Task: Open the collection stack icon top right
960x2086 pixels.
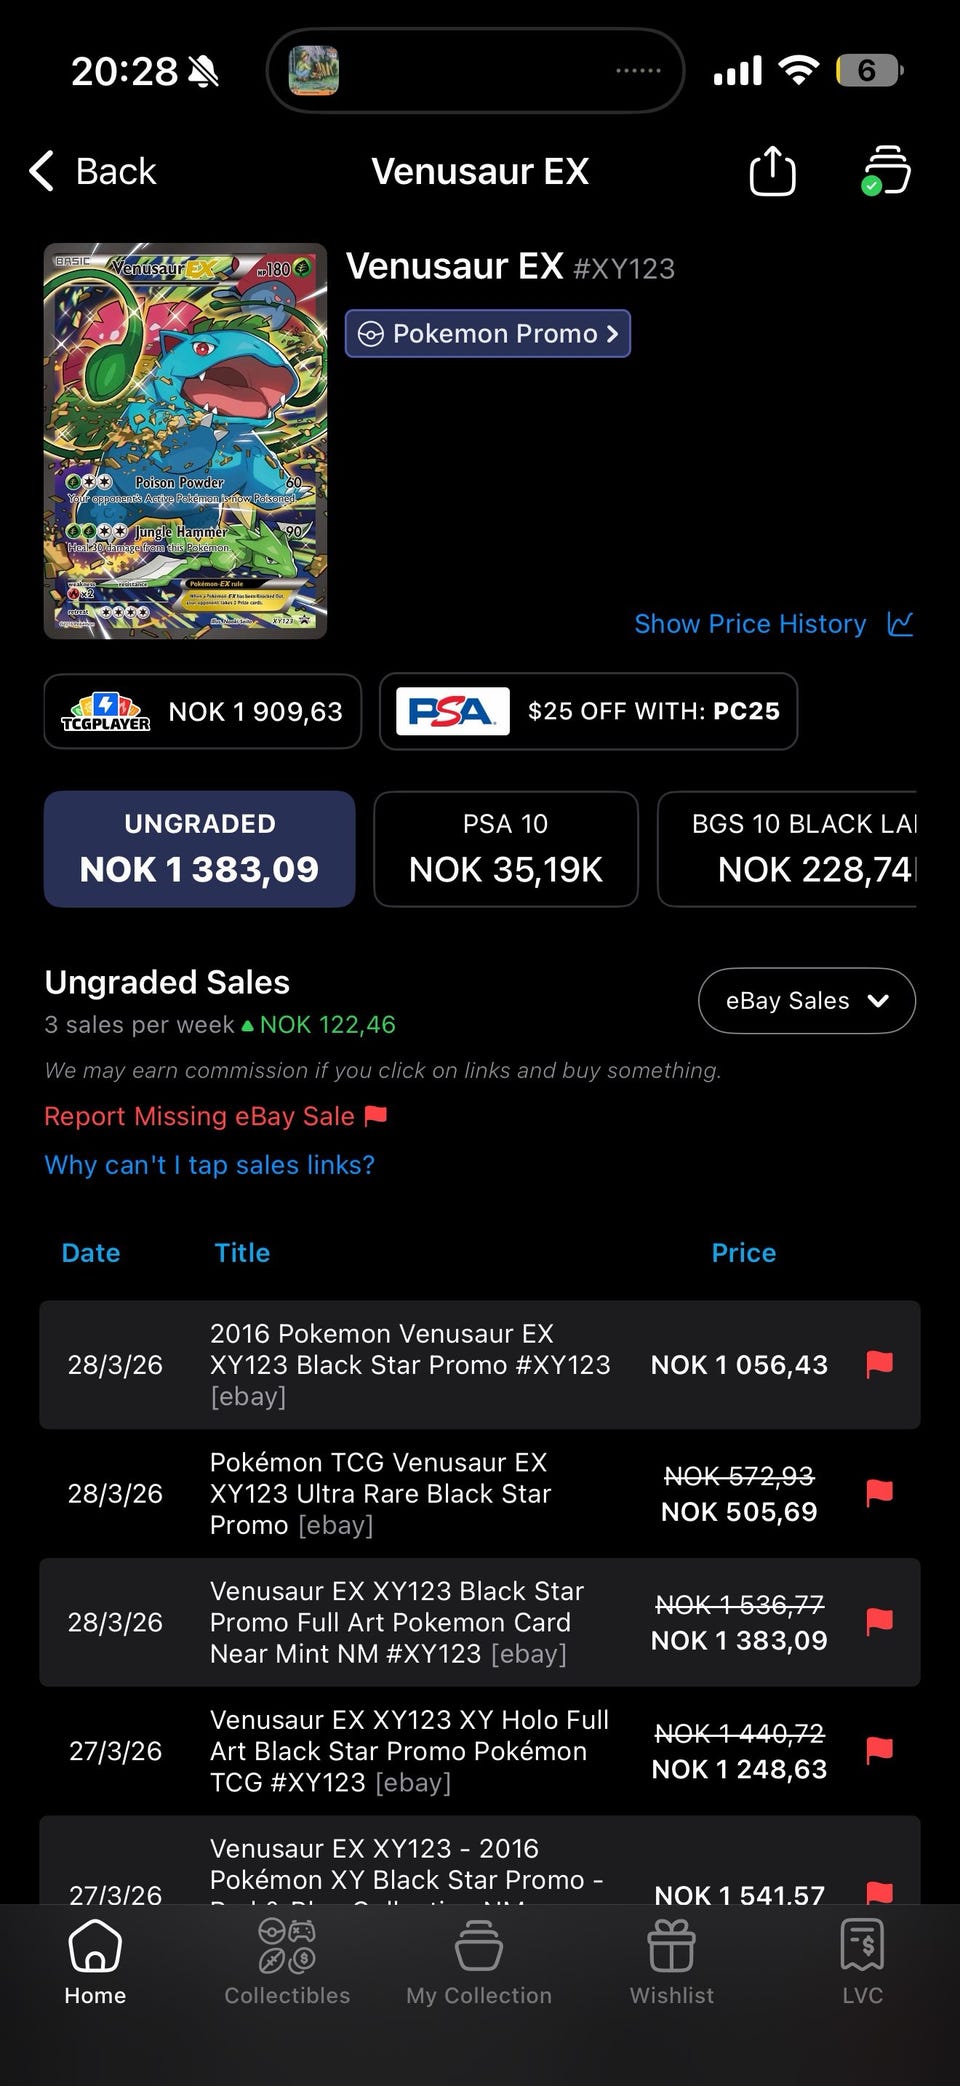Action: pos(886,171)
